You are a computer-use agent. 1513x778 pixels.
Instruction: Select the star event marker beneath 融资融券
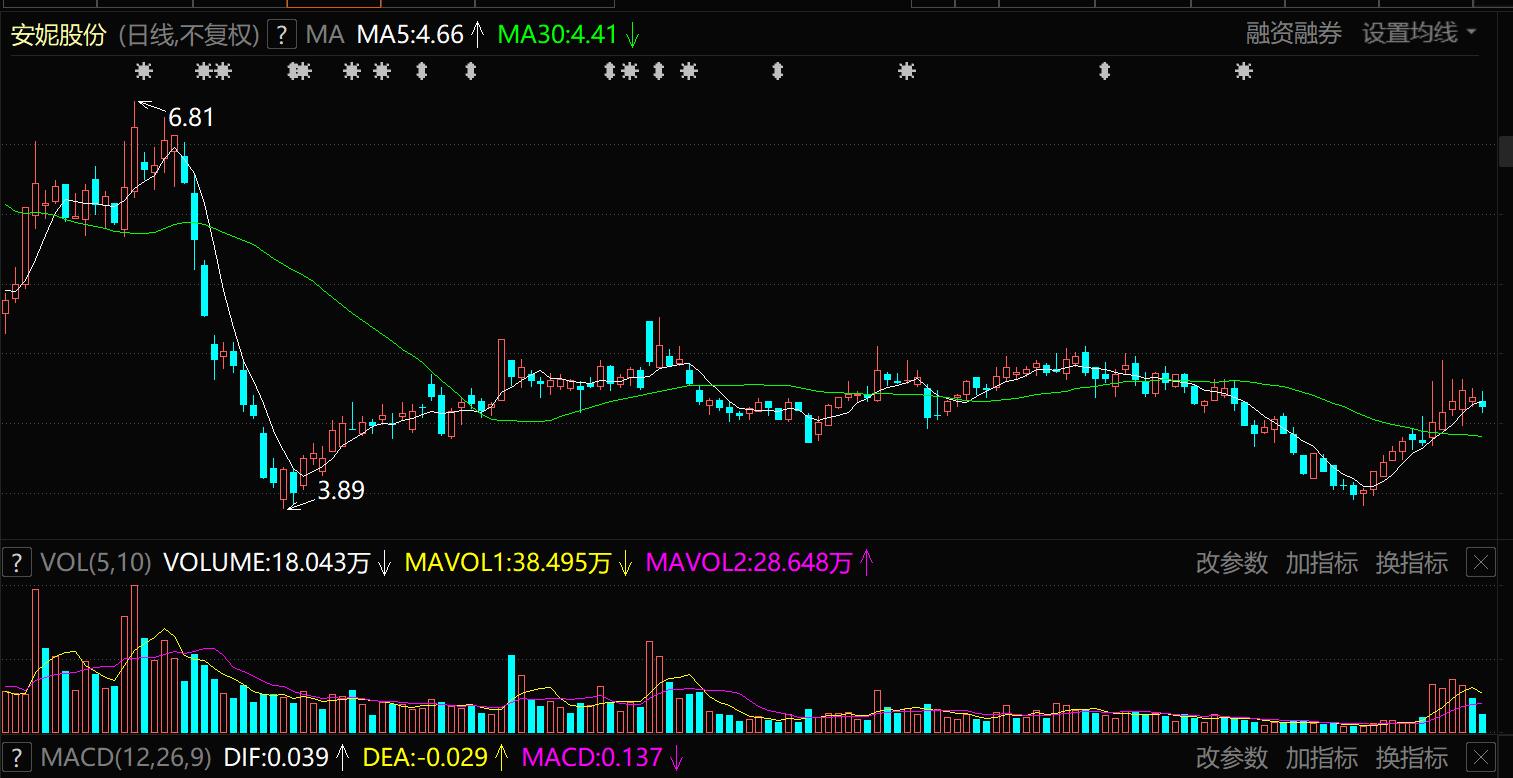click(x=1244, y=71)
